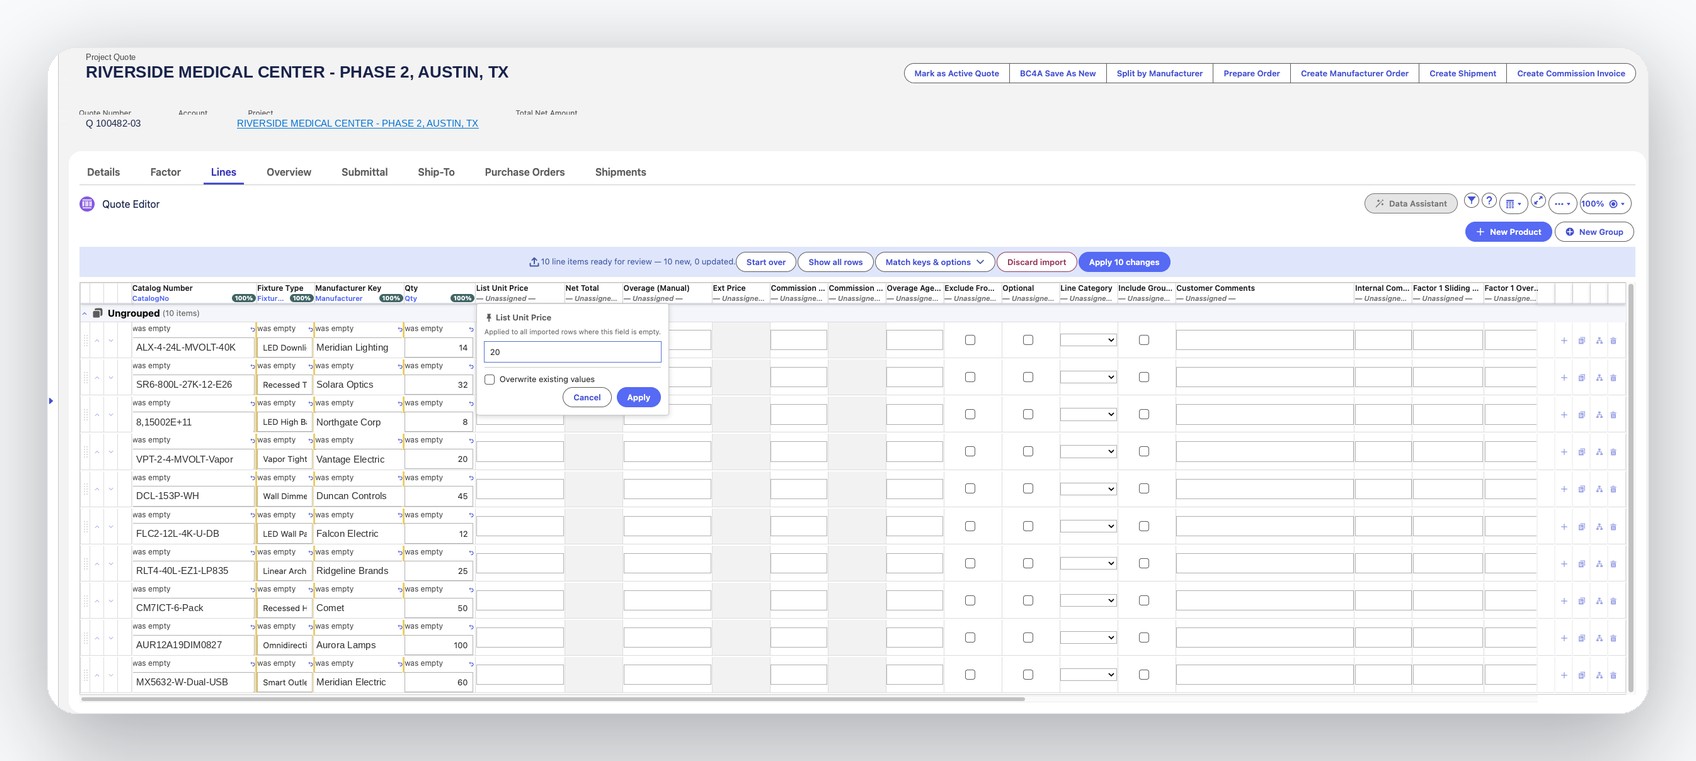Tick Optional checkbox on the SR6-800L-27K-12-E26 row
This screenshot has width=1696, height=761.
tap(1028, 377)
